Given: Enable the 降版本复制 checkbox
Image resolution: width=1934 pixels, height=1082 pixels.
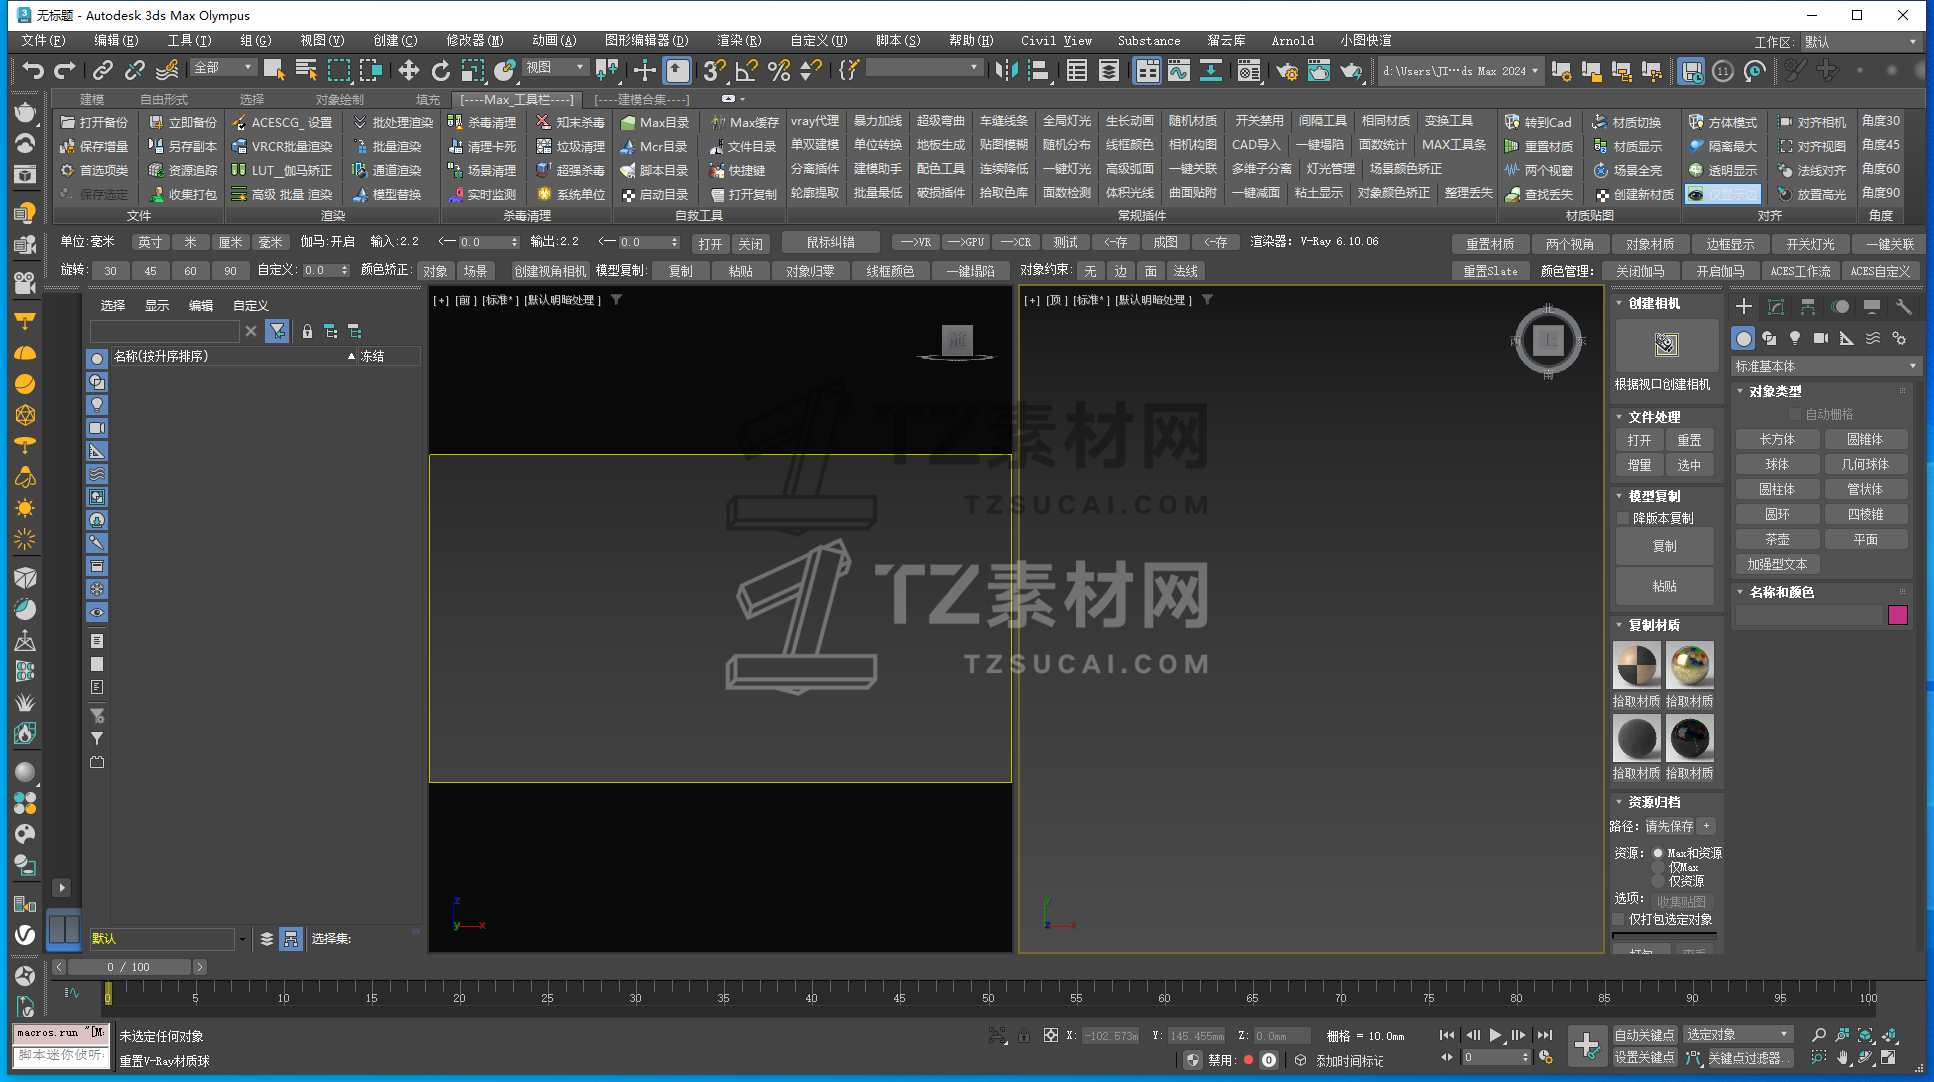Looking at the screenshot, I should [1623, 518].
